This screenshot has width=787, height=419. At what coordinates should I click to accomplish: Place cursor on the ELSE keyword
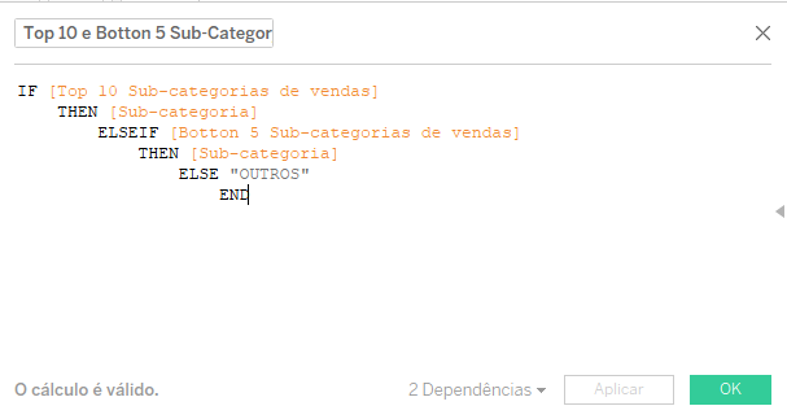(x=198, y=174)
